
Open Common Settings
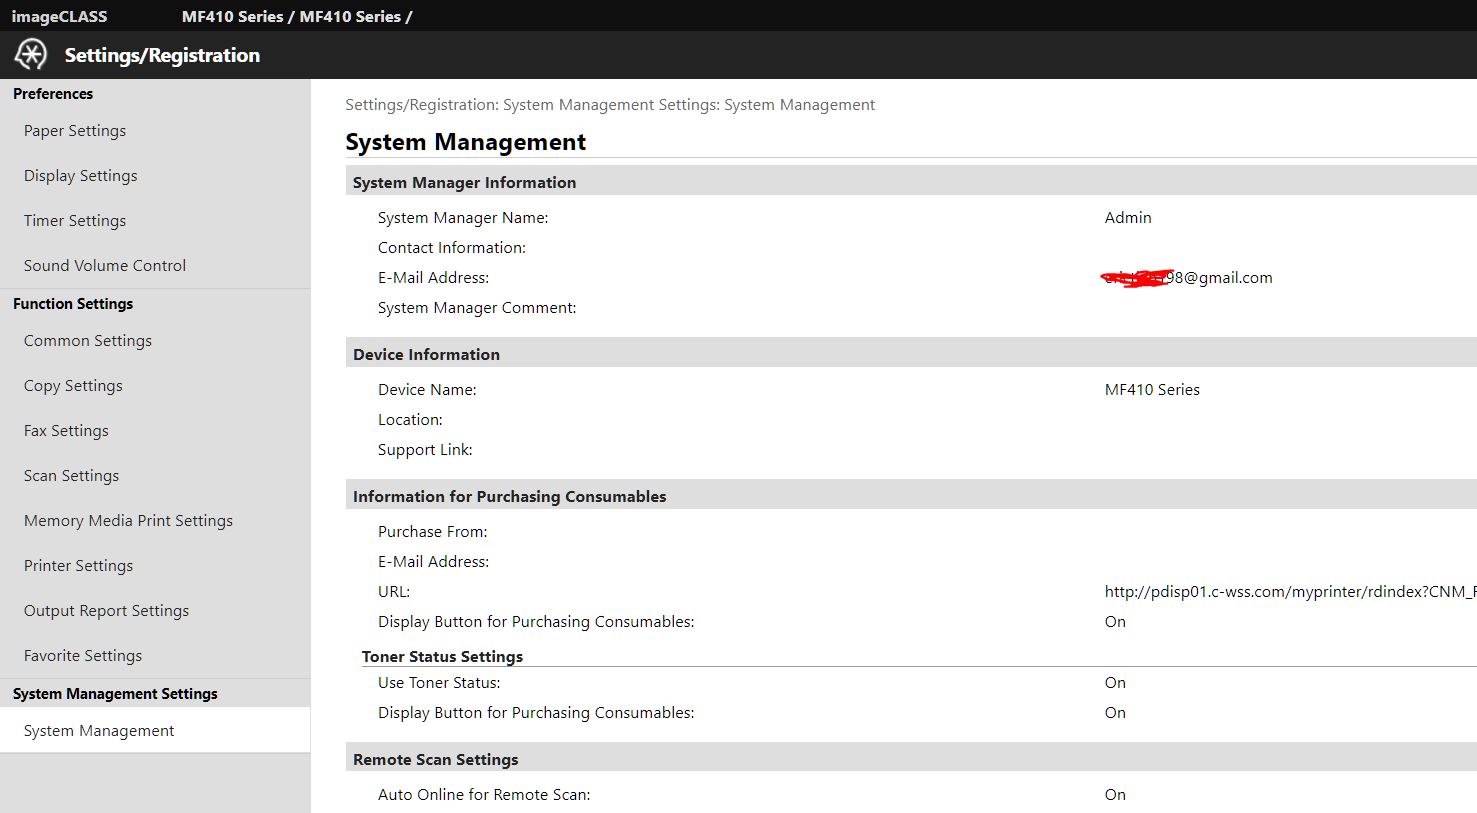pos(88,341)
